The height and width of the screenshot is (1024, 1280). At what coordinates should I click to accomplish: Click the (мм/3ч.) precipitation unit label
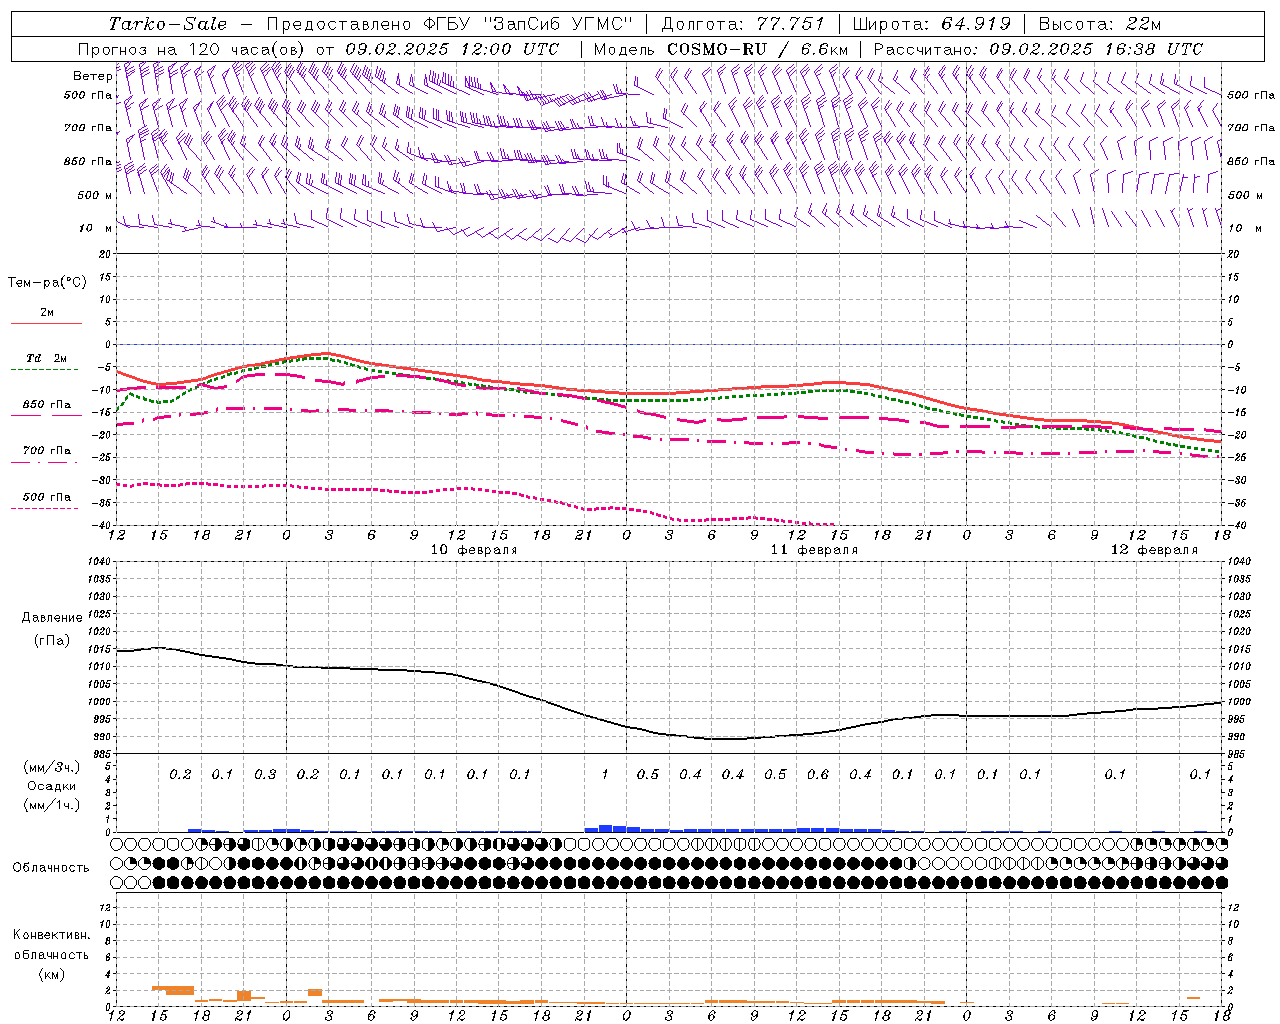[x=52, y=767]
